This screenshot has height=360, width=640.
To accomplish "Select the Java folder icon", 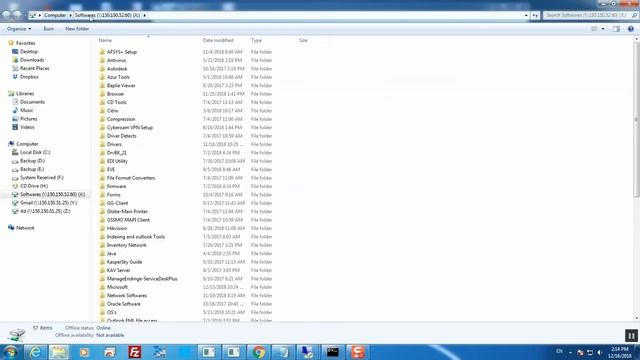I will coord(102,253).
